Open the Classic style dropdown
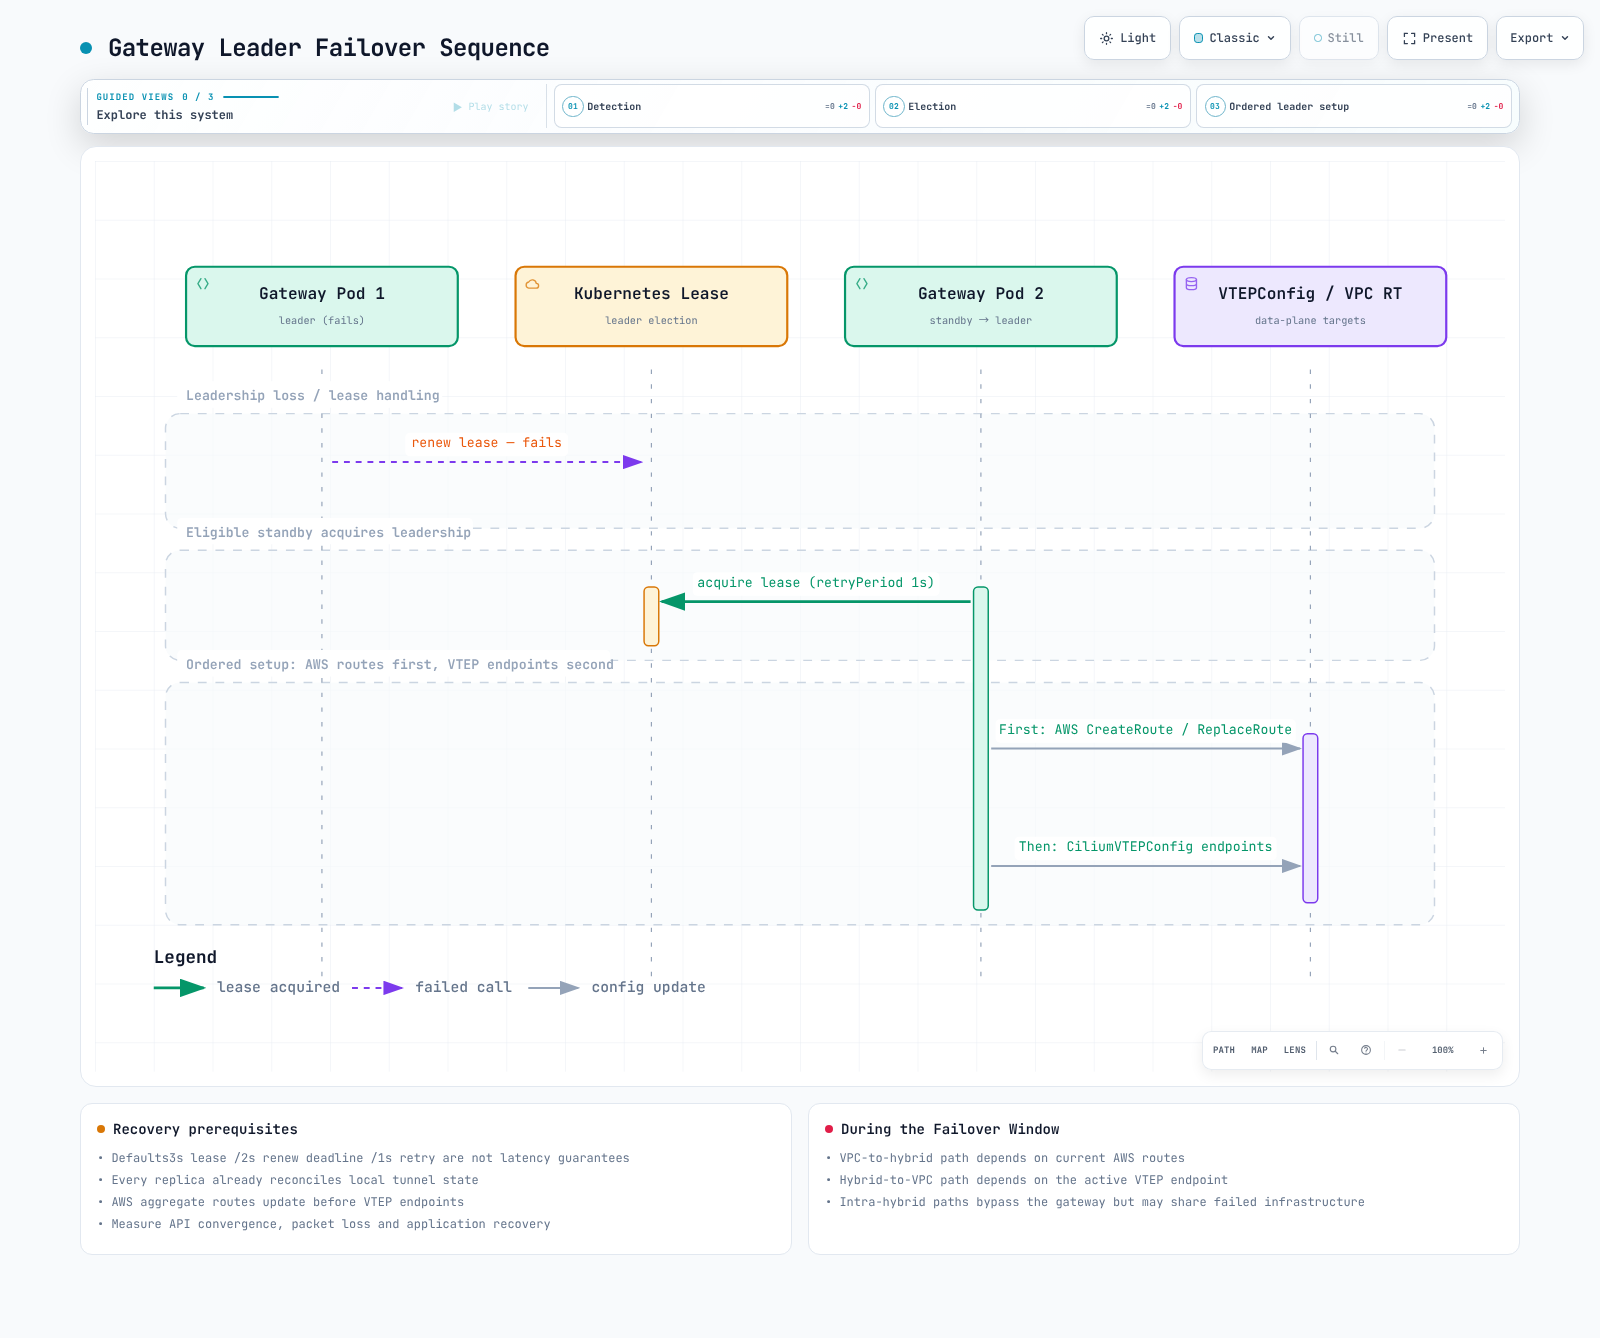The width and height of the screenshot is (1600, 1338). click(1235, 38)
